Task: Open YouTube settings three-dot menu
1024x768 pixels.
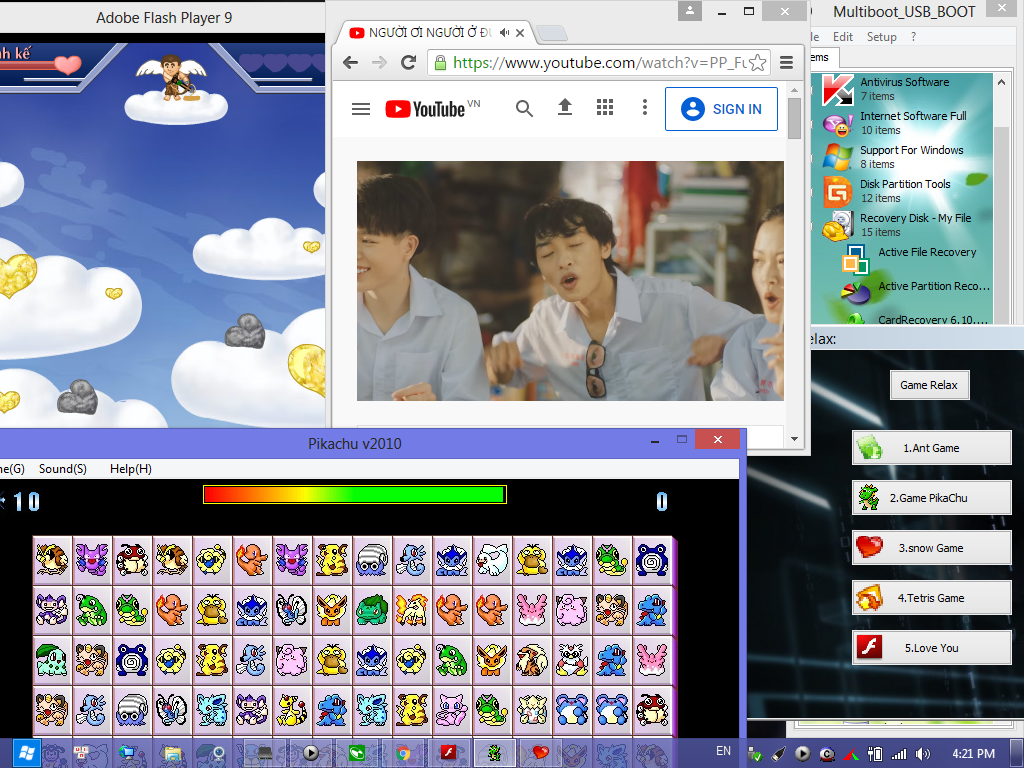Action: coord(645,108)
